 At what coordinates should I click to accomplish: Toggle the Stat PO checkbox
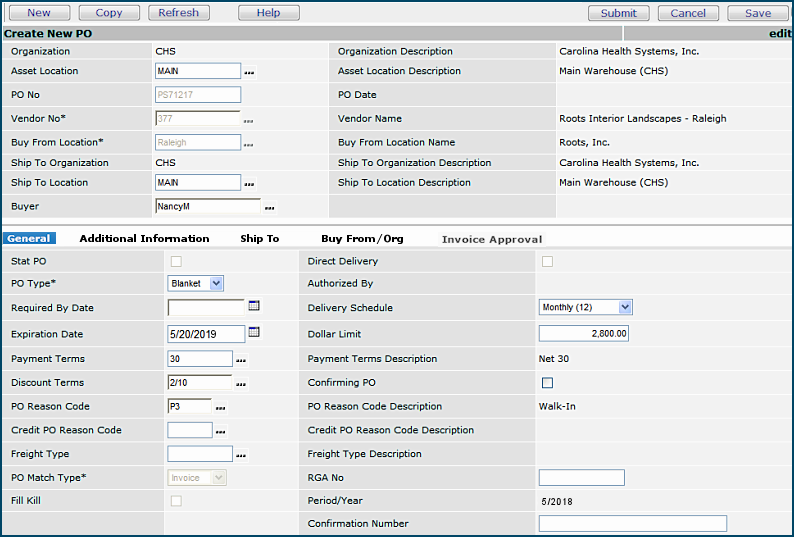tap(176, 261)
